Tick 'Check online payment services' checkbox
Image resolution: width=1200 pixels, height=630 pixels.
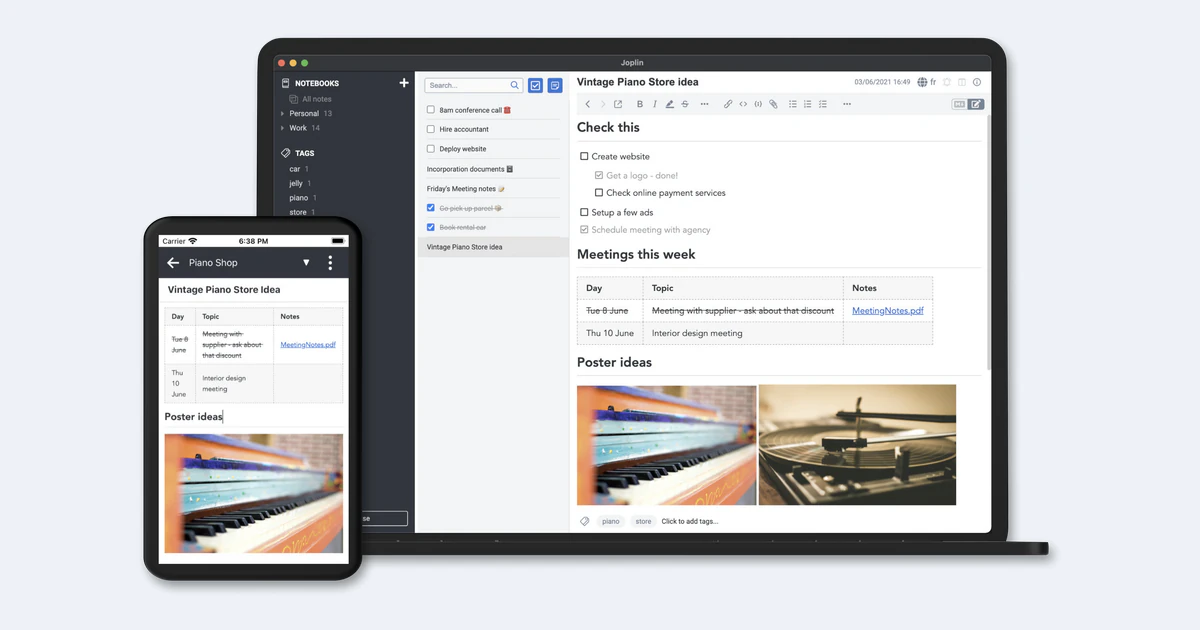(x=599, y=193)
